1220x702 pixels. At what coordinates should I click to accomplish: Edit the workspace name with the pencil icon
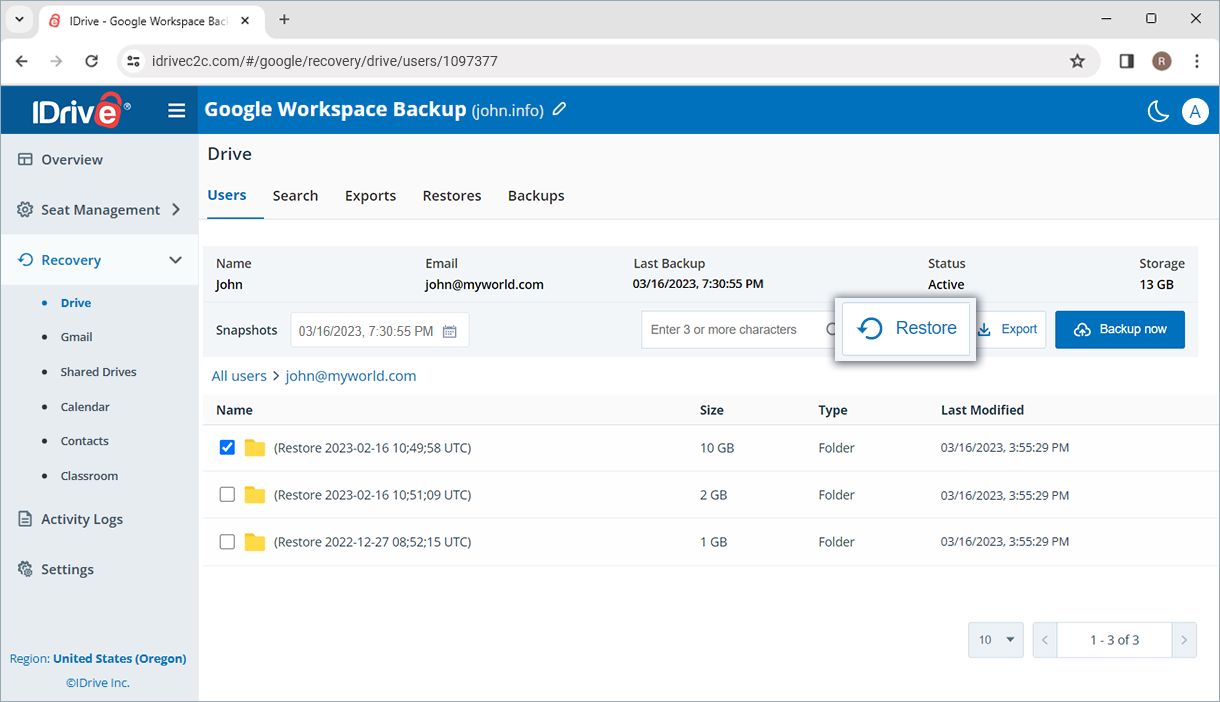coord(559,110)
